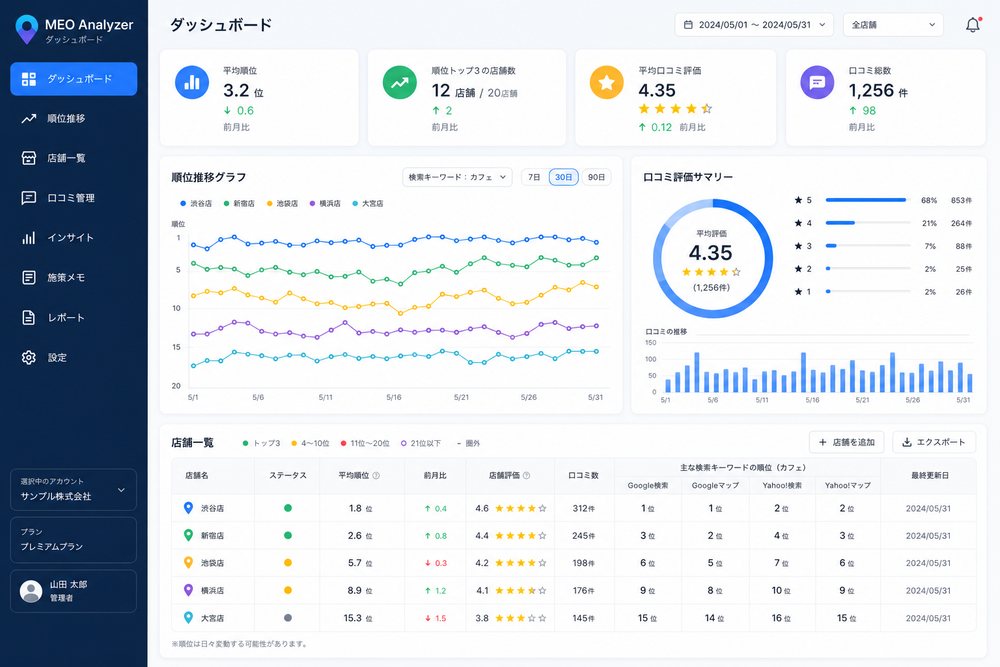
Task: Sort by the 最終更新日 column header
Action: (929, 476)
